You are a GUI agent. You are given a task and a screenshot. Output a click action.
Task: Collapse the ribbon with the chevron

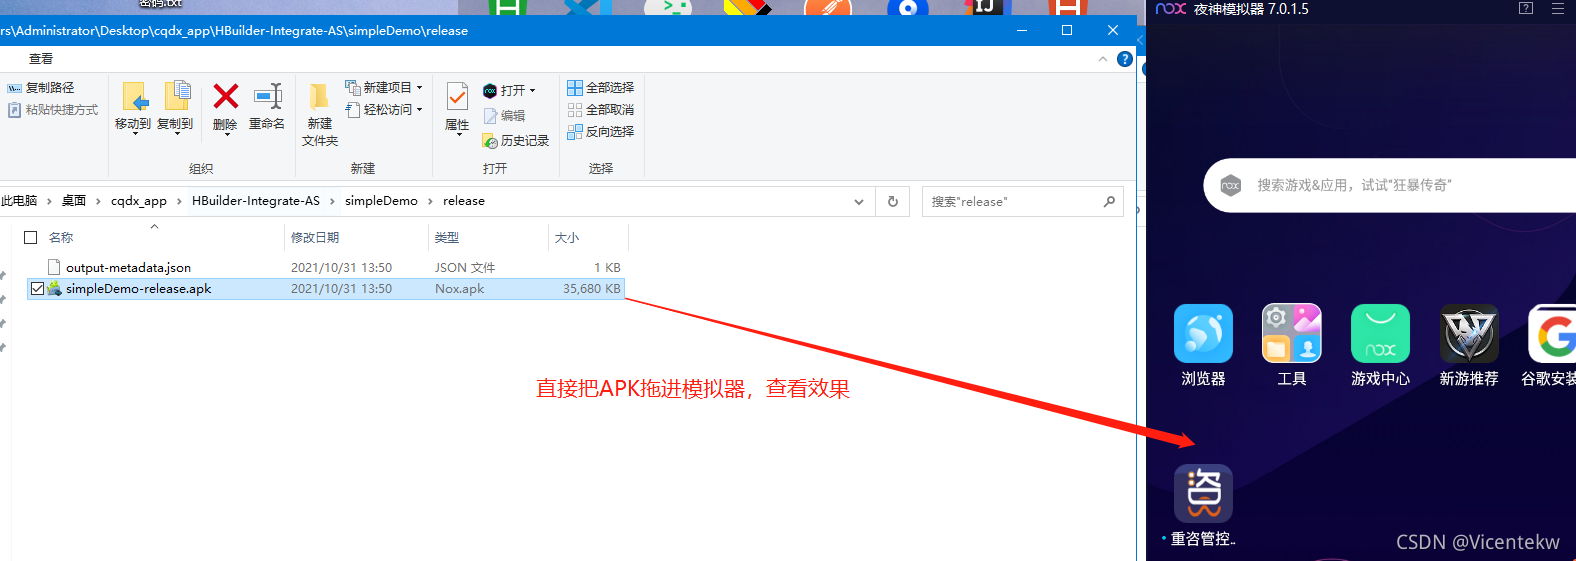1103,59
